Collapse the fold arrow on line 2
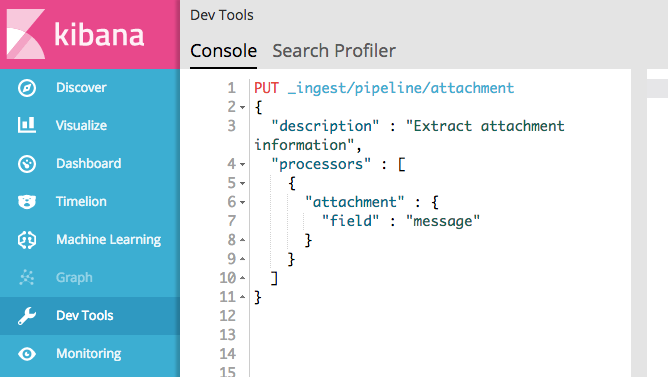This screenshot has width=668, height=377. 242,107
